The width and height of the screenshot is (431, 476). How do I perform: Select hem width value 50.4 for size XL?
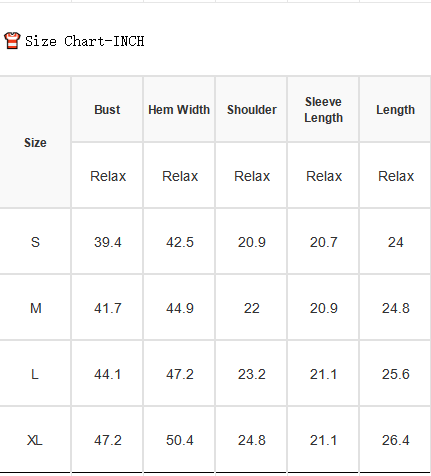point(180,440)
